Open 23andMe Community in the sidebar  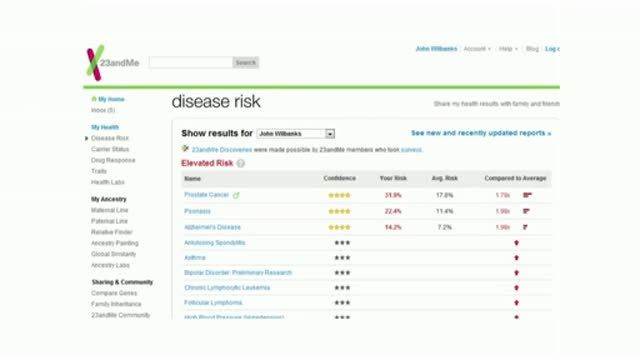click(120, 315)
